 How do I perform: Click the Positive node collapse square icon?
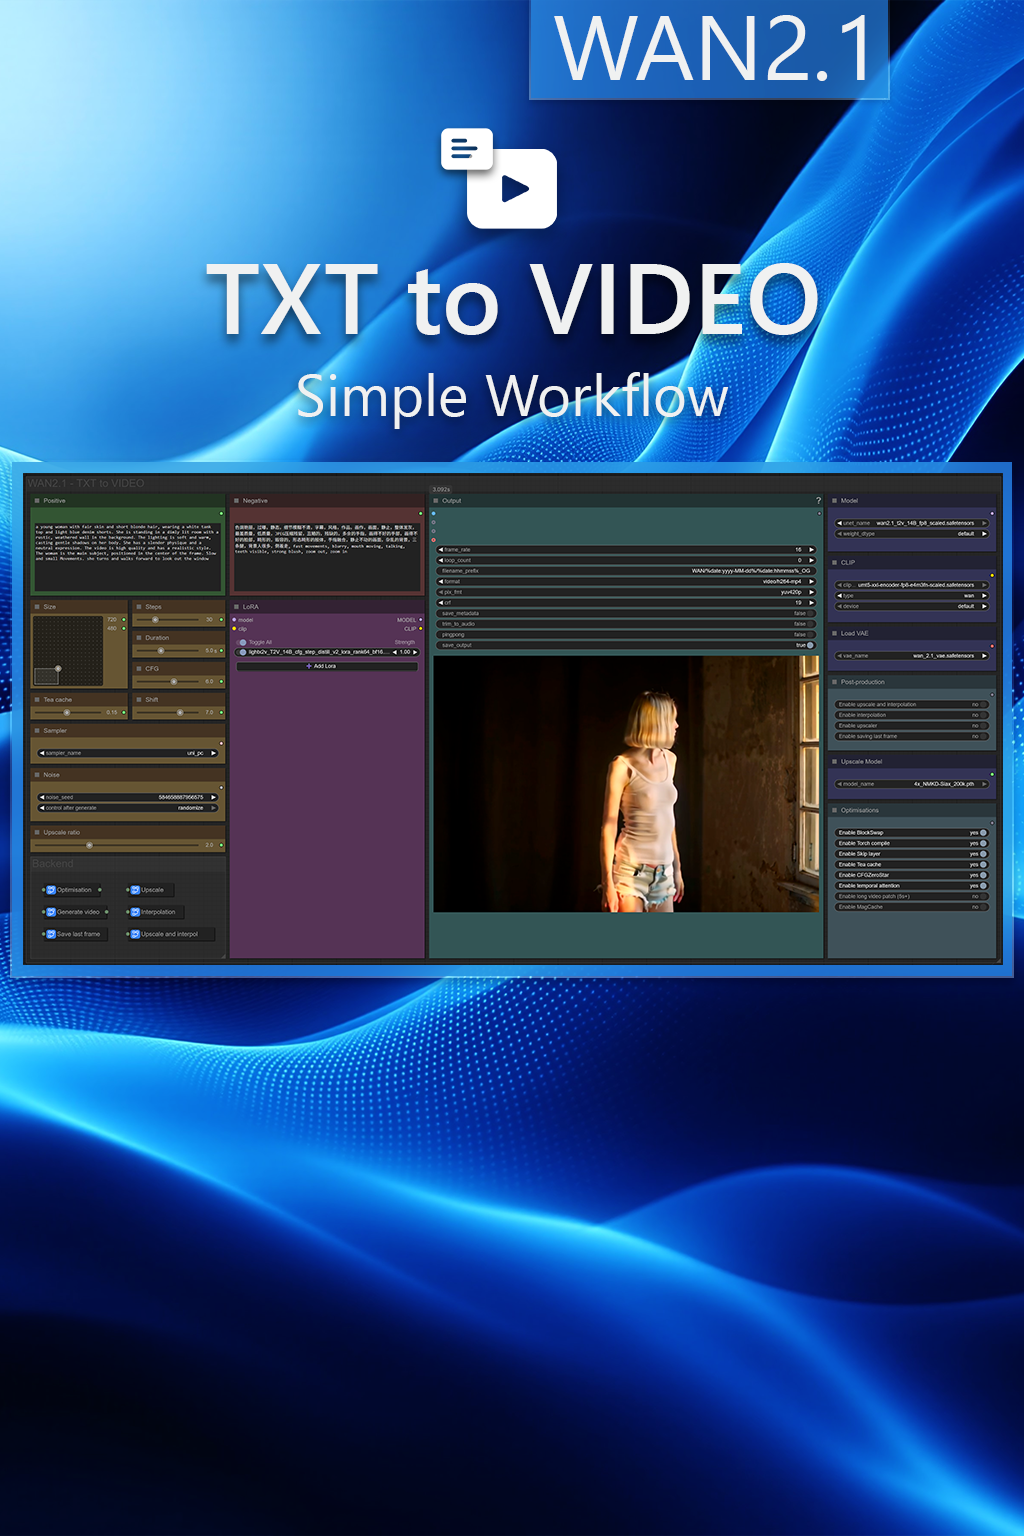coord(37,501)
